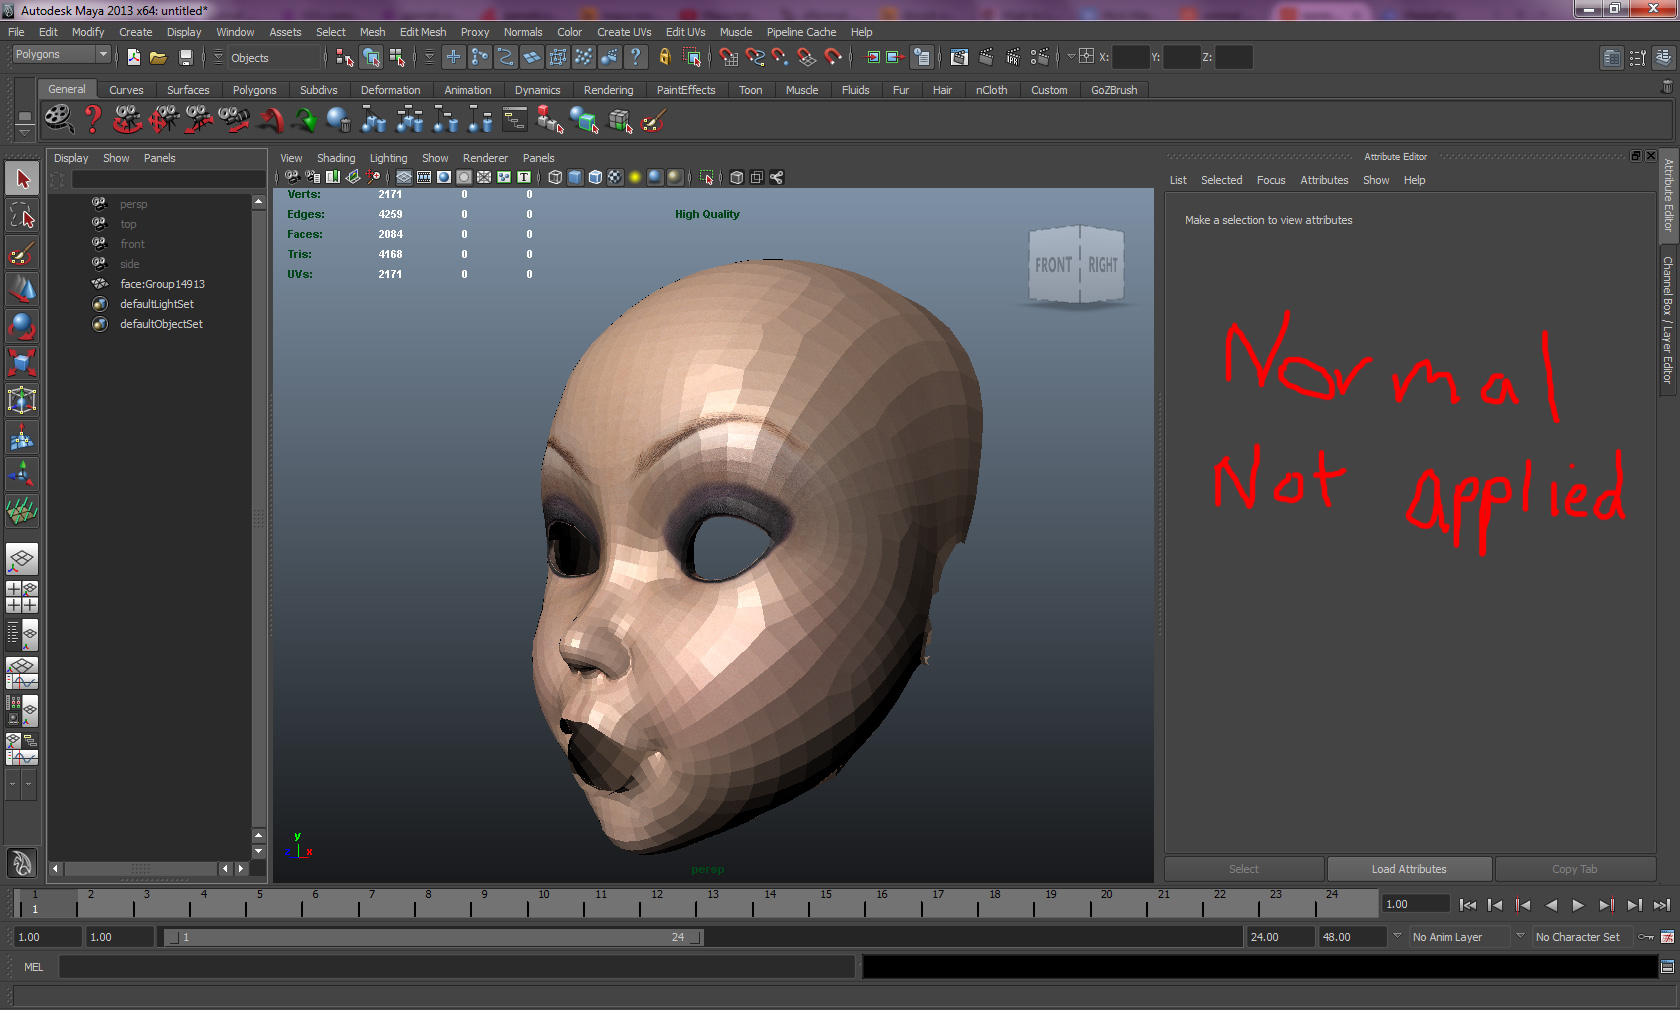Jump to the end of playback range
Image resolution: width=1680 pixels, height=1010 pixels.
[x=1661, y=905]
